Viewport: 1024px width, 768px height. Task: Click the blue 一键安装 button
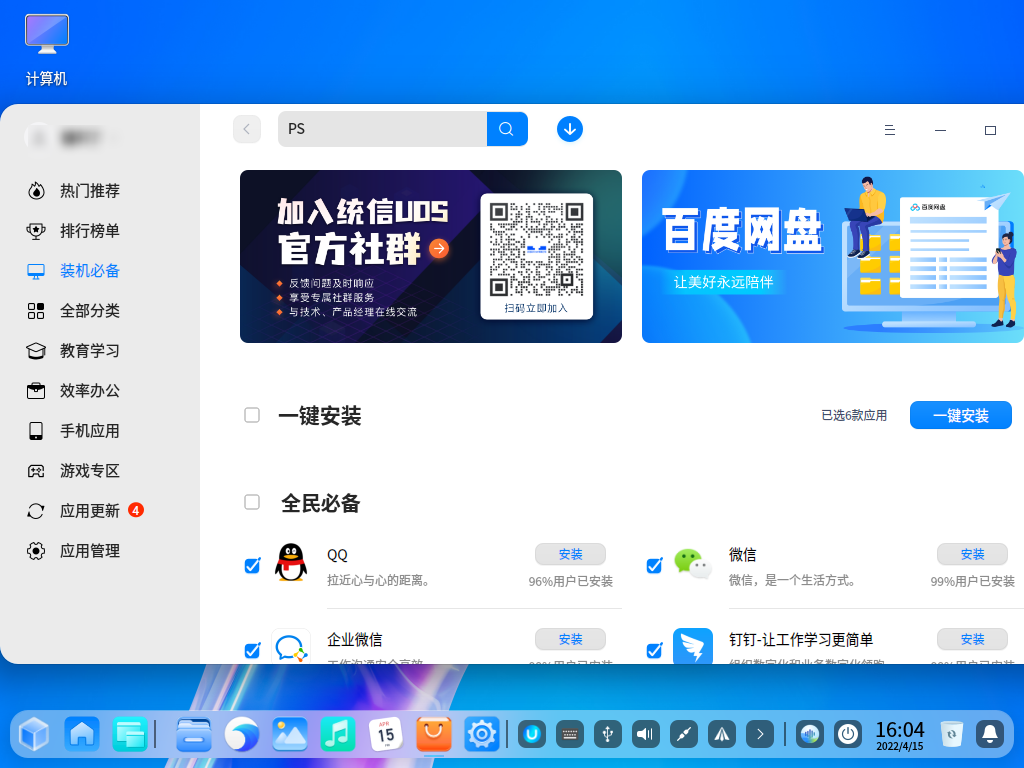click(x=961, y=415)
